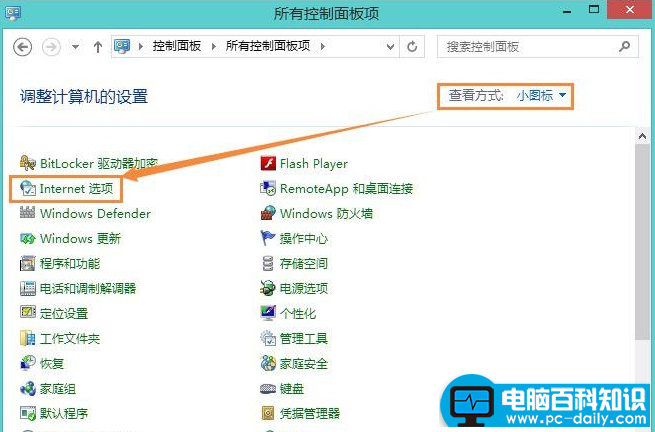Click the scrollbar up arrow

(642, 137)
